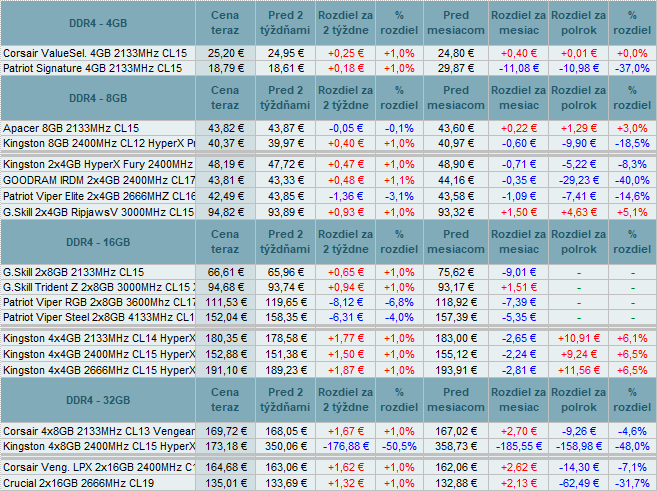Click Rozdiel za 2 týždne header in DDR4 - 16GB section
This screenshot has width=657, height=491.
tap(346, 242)
